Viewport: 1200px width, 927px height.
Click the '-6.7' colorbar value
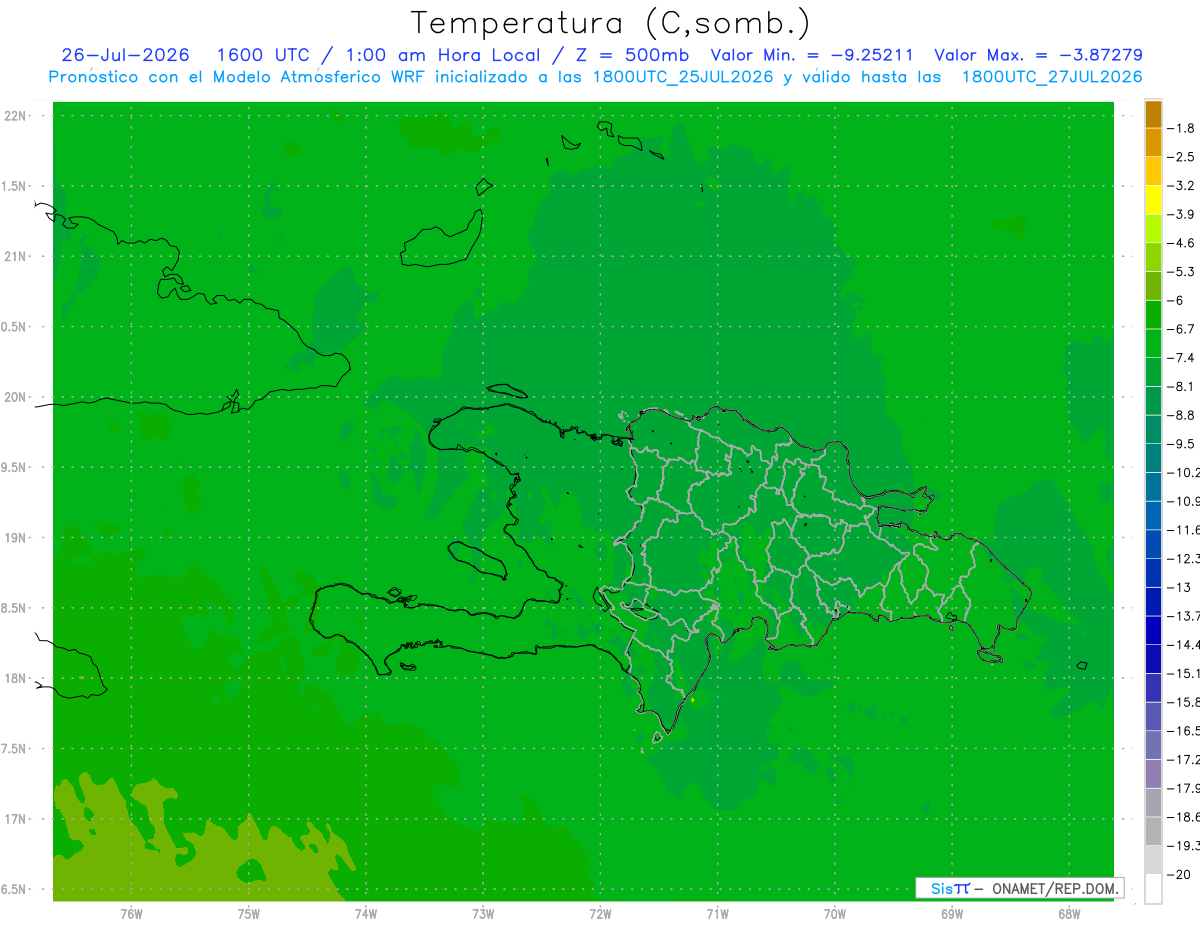(1180, 329)
